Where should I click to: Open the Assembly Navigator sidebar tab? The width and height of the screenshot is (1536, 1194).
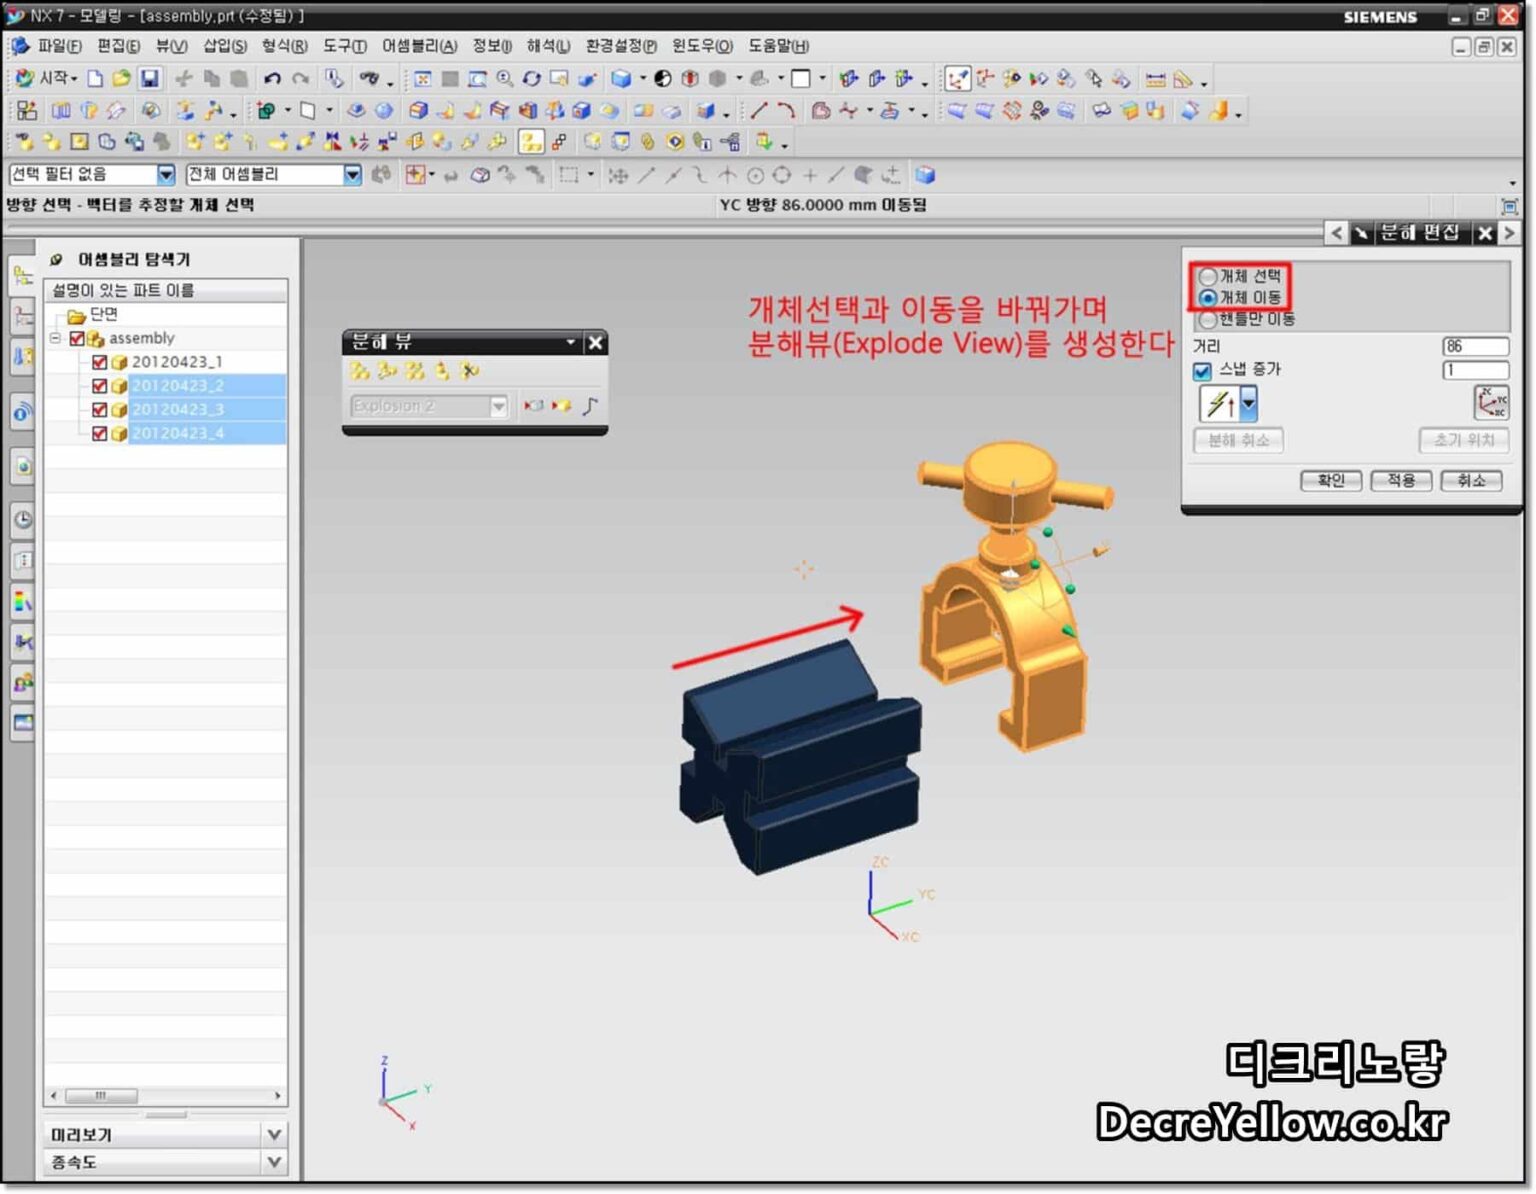[x=22, y=275]
